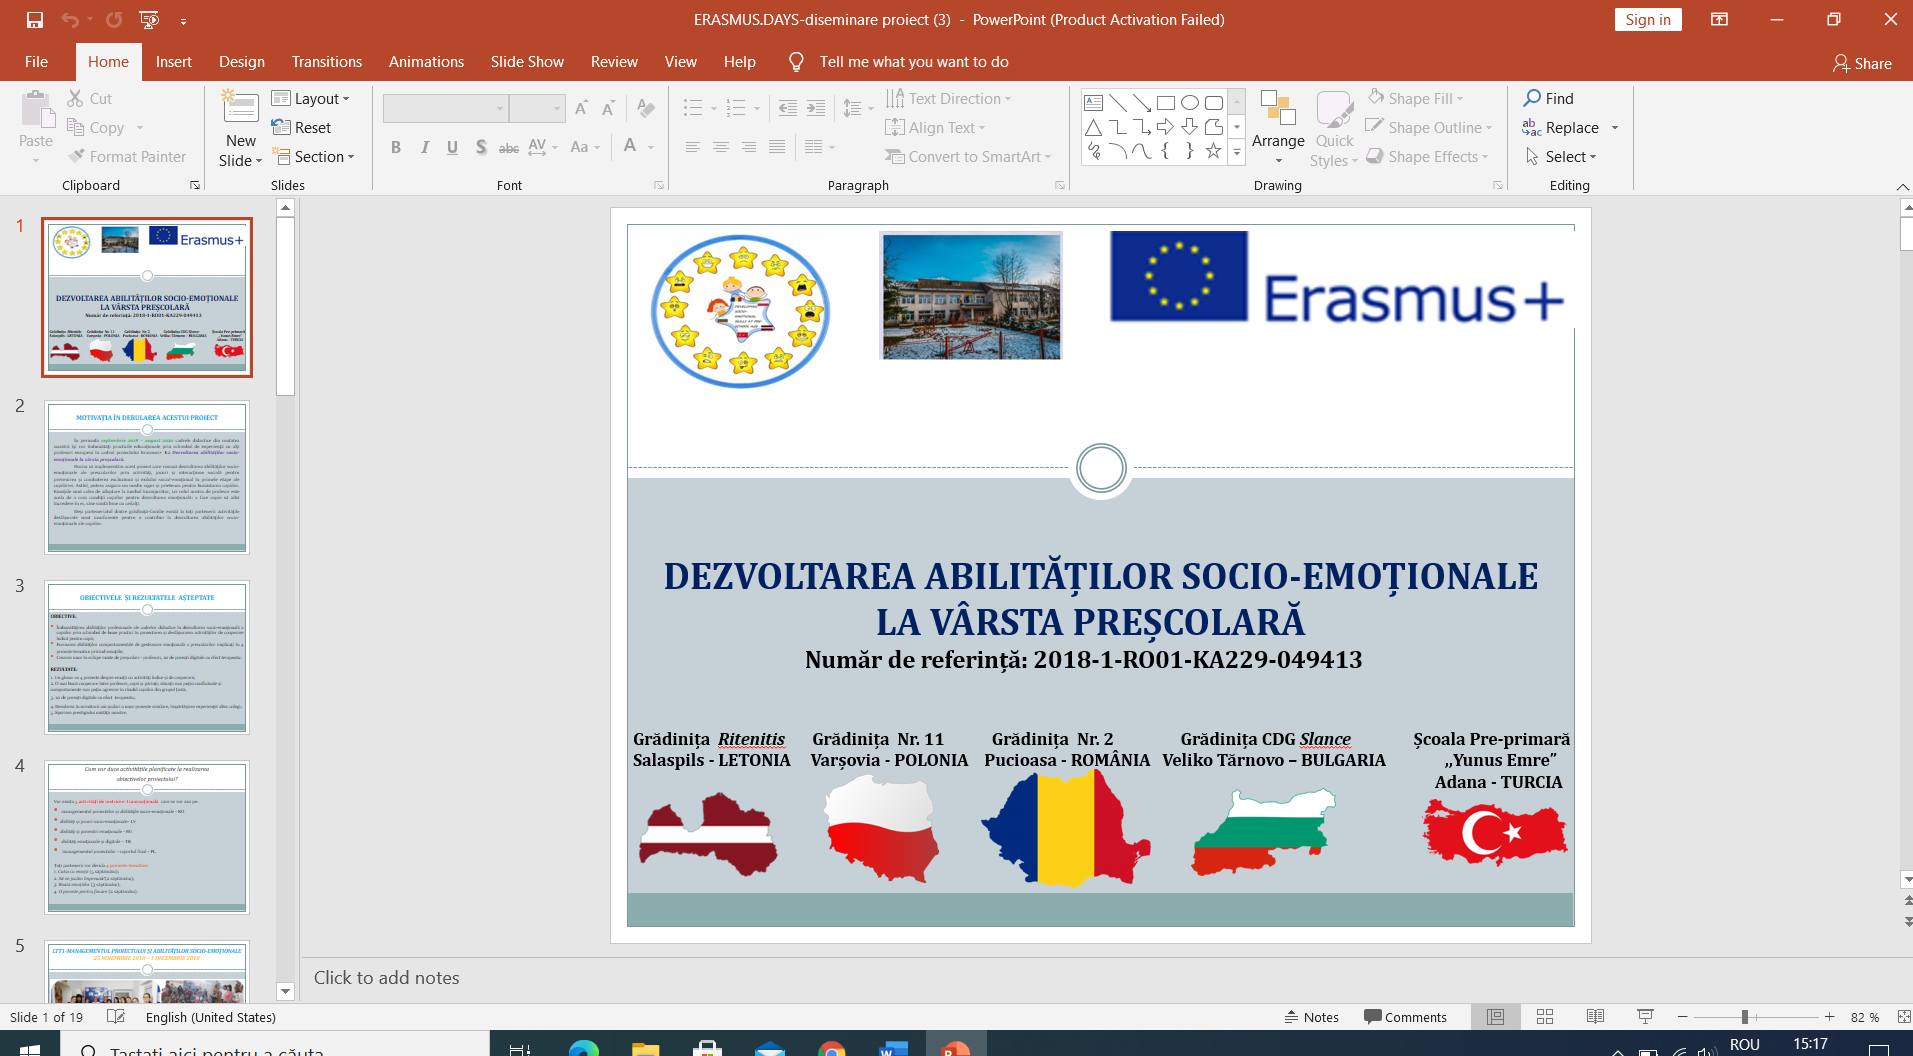This screenshot has height=1056, width=1913.
Task: Click the Save icon in title bar
Action: point(35,20)
